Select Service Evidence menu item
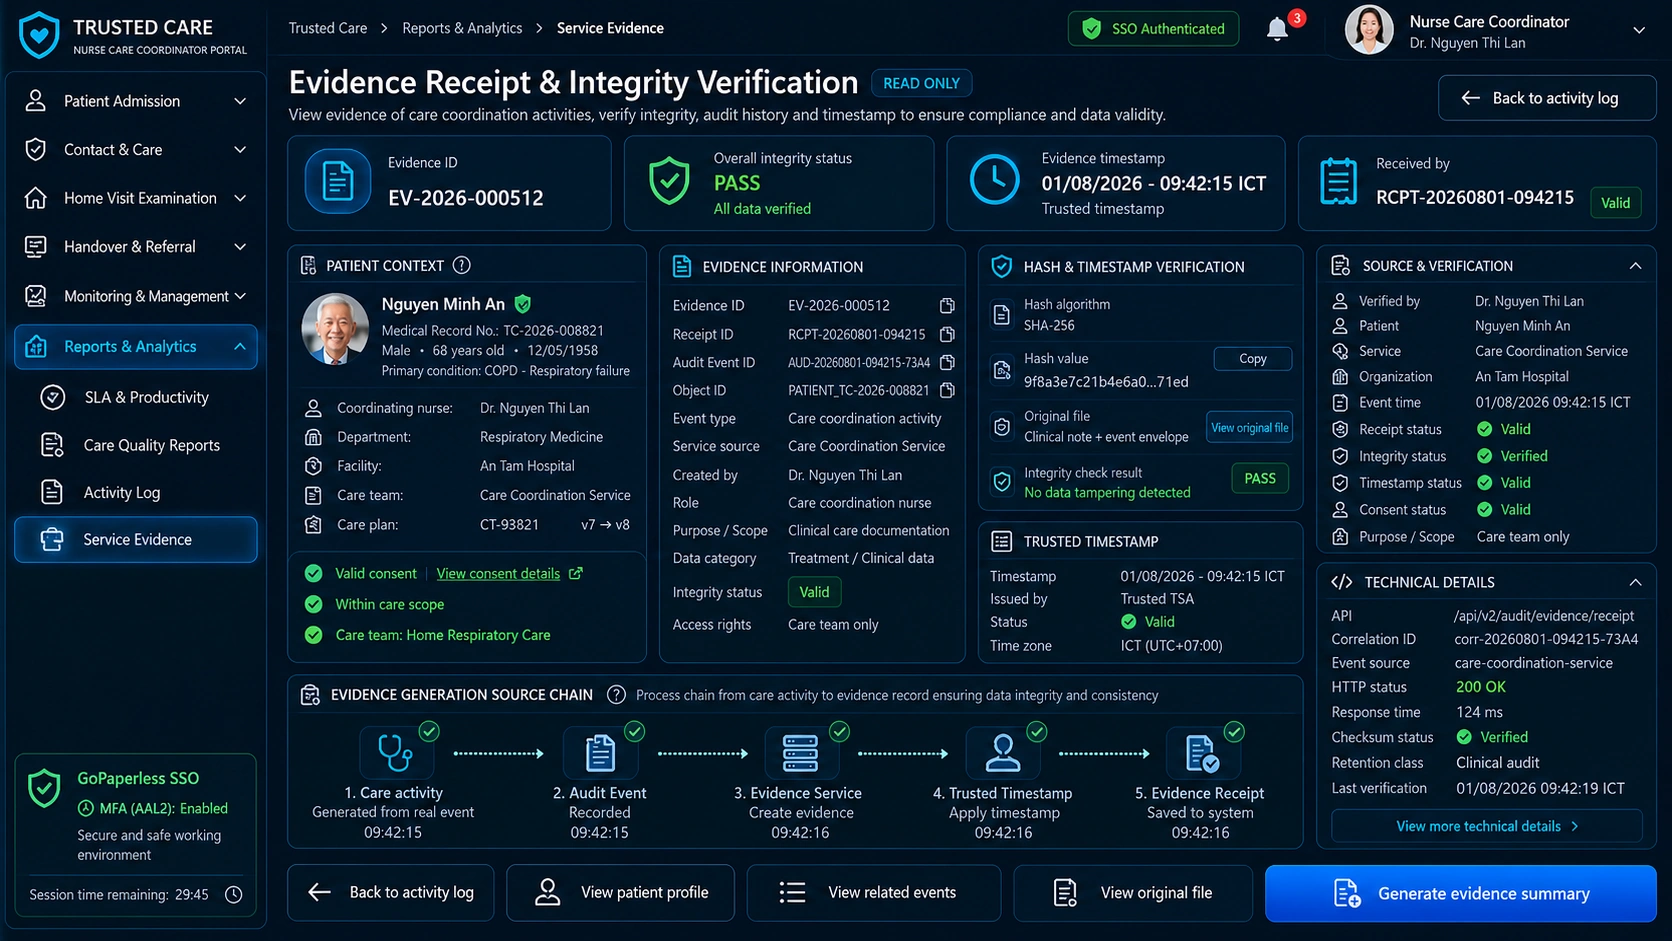 pyautogui.click(x=136, y=540)
